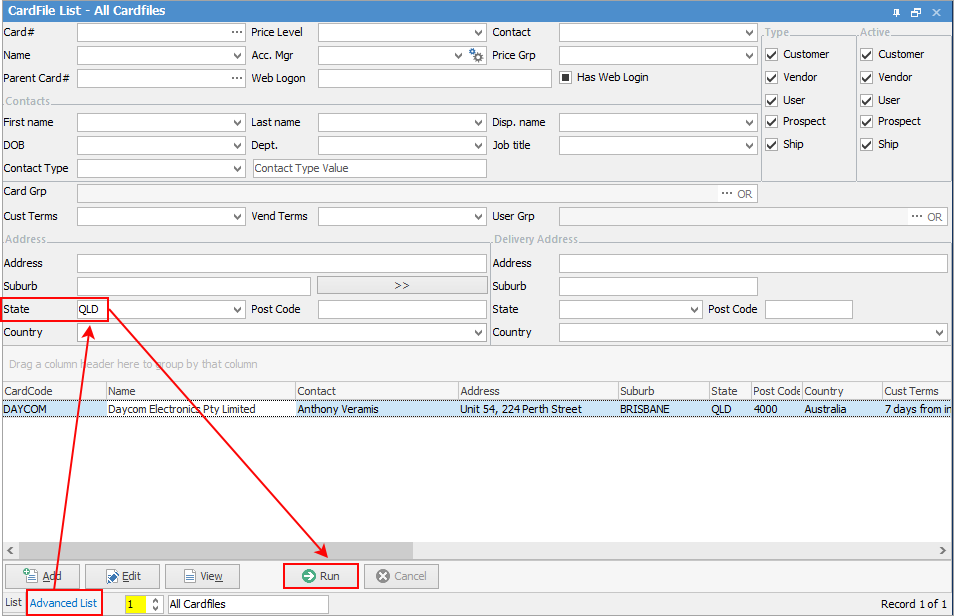This screenshot has height=616, width=954.
Task: Click the Card# ellipsis lookup button
Action: coord(237,32)
